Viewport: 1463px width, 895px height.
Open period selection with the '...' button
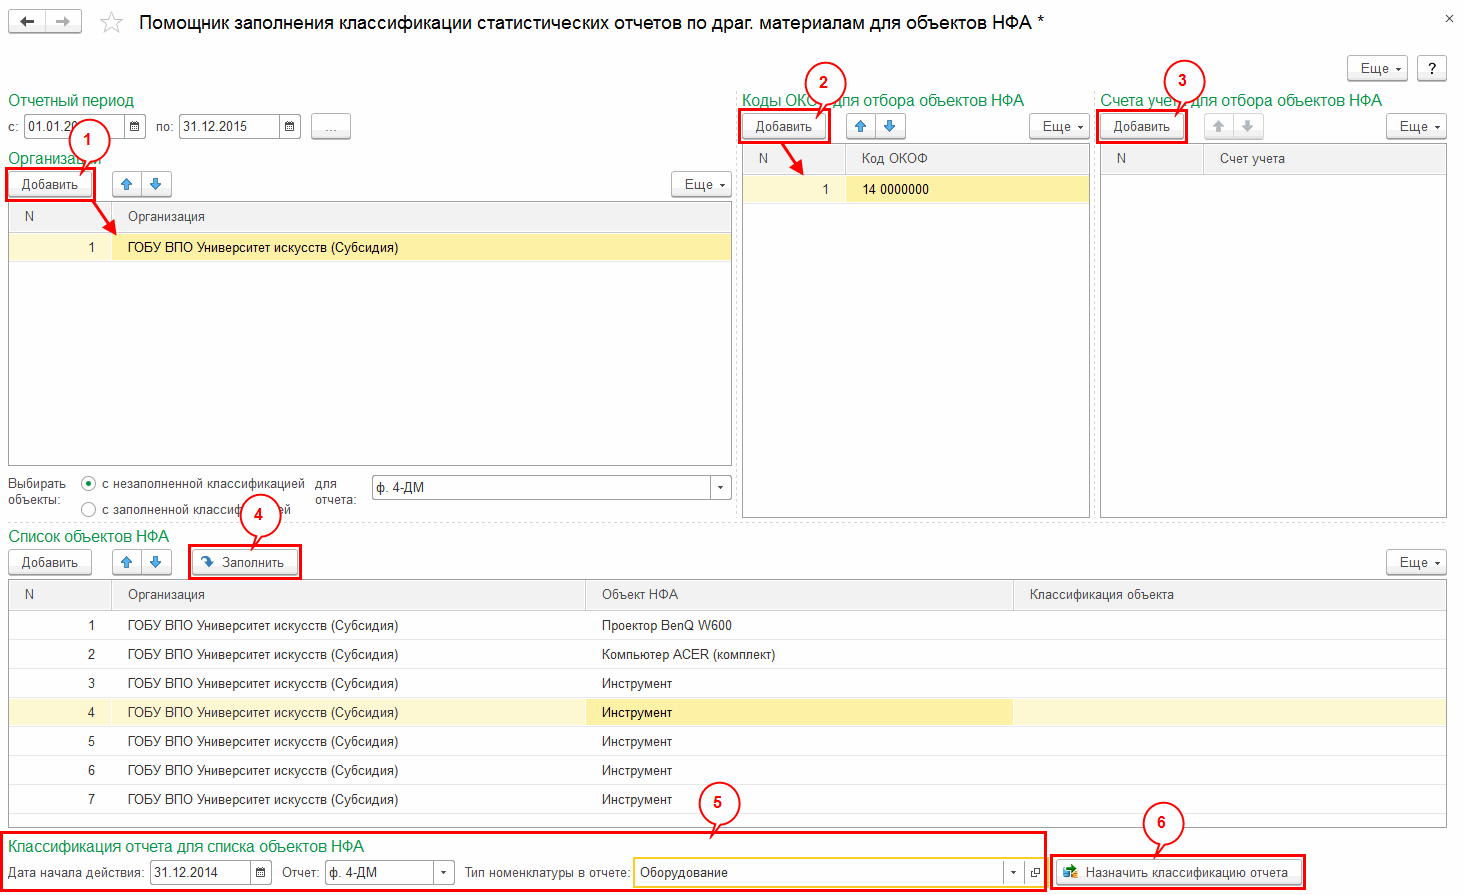331,127
